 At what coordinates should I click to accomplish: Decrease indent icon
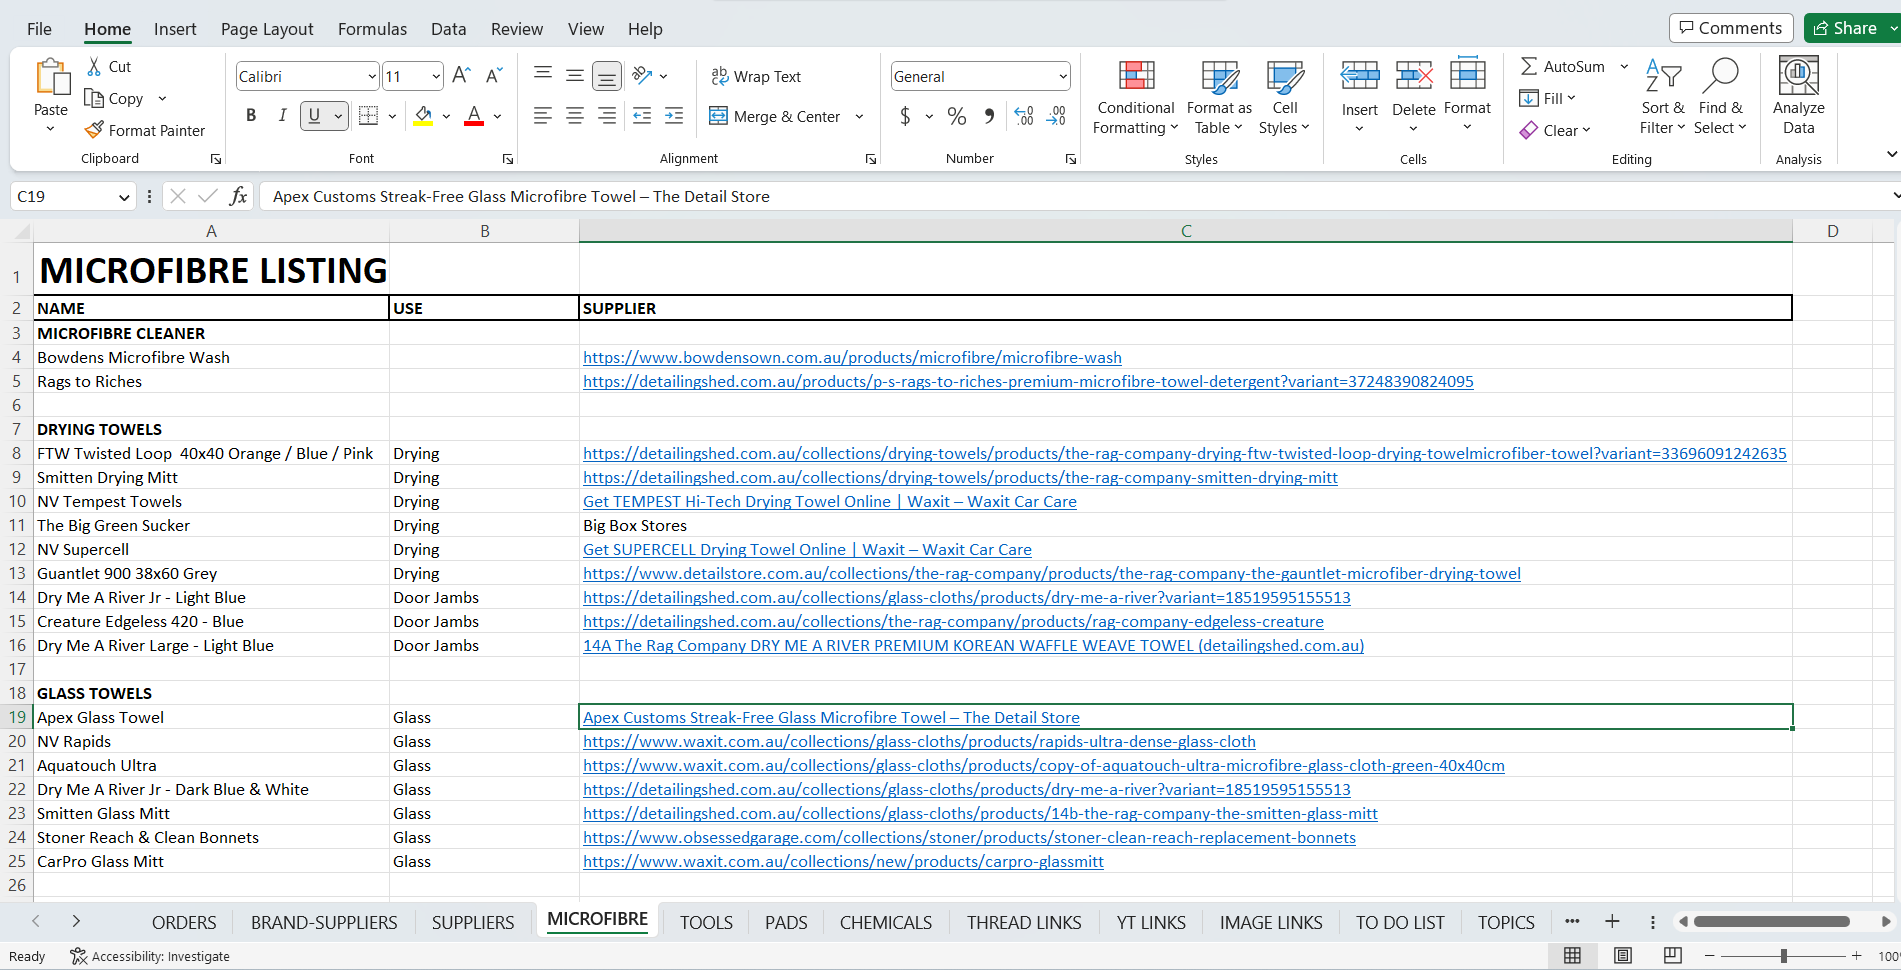coord(642,116)
